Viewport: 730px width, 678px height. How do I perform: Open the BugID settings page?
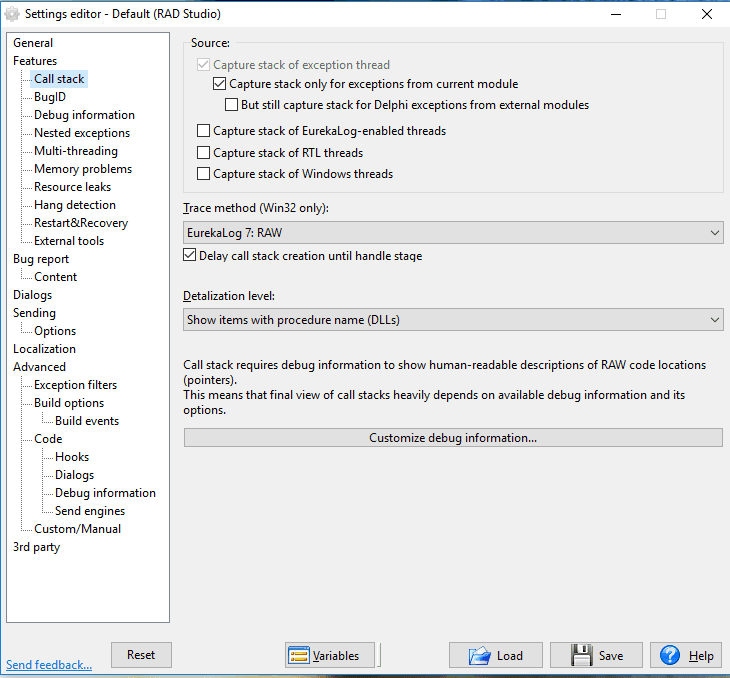[x=50, y=97]
